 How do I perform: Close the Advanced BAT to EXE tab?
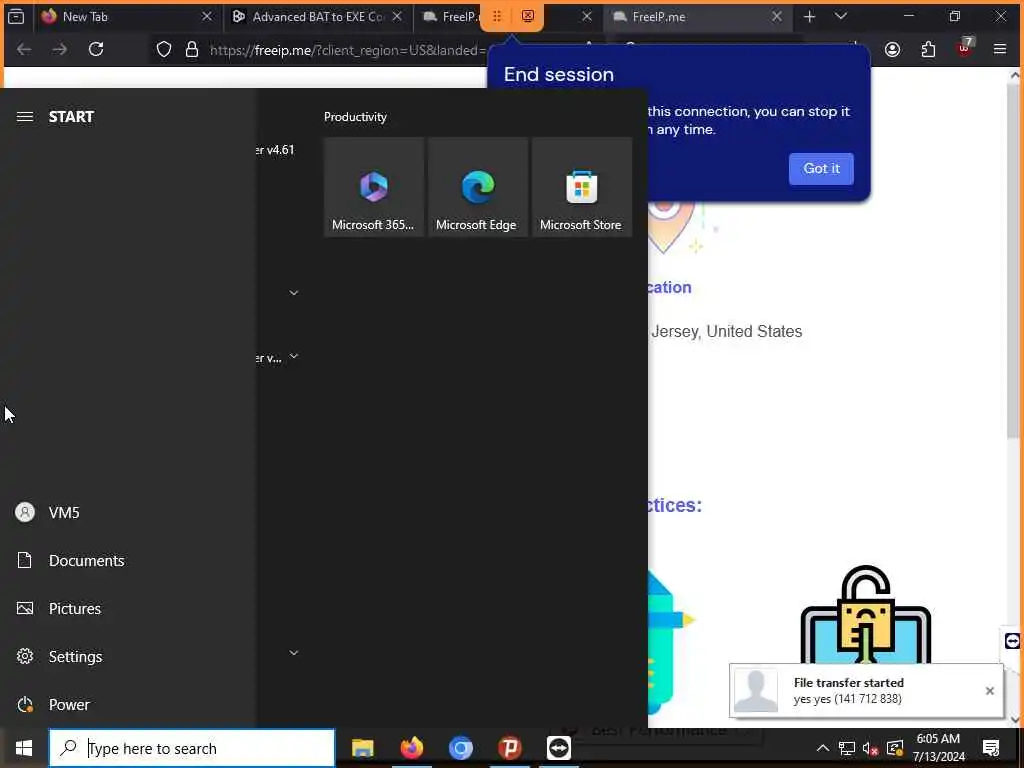[397, 16]
